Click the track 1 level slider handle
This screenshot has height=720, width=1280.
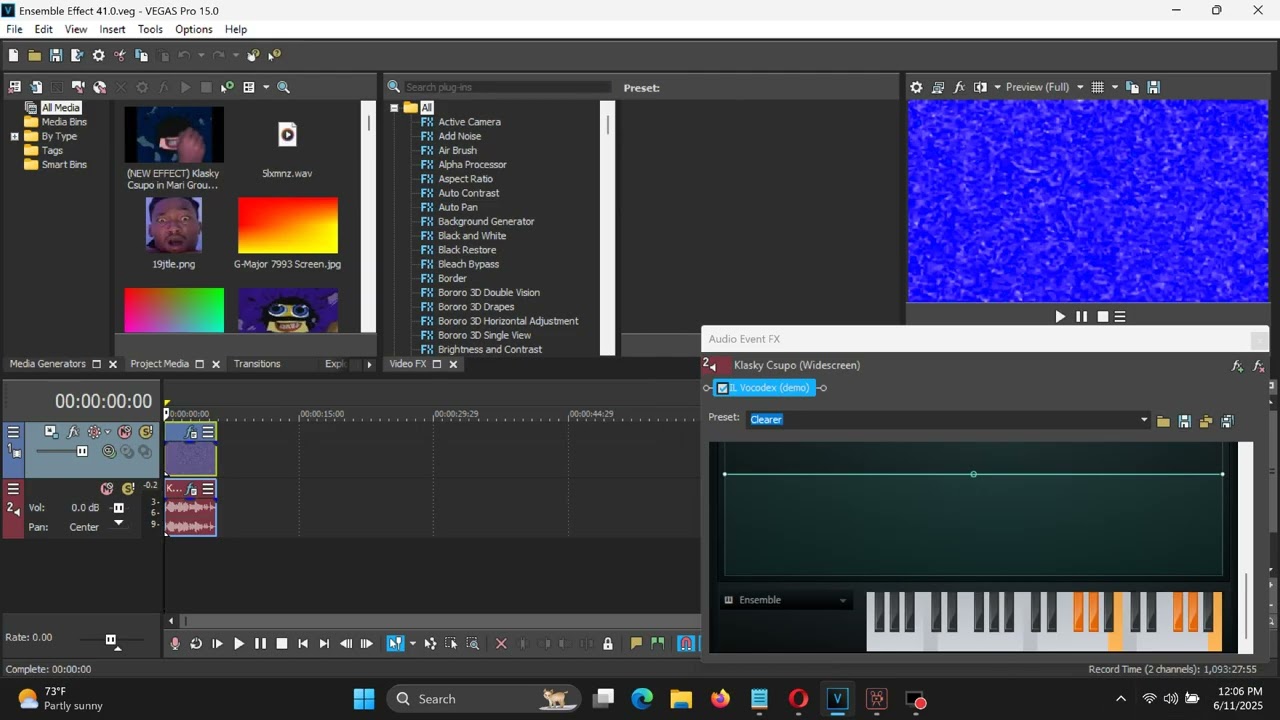click(82, 452)
